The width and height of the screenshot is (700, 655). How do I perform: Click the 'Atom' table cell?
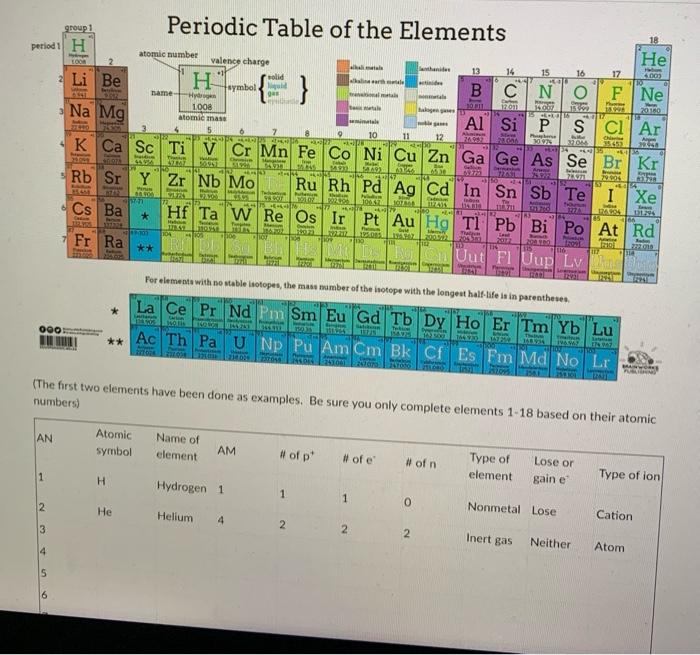coord(609,547)
